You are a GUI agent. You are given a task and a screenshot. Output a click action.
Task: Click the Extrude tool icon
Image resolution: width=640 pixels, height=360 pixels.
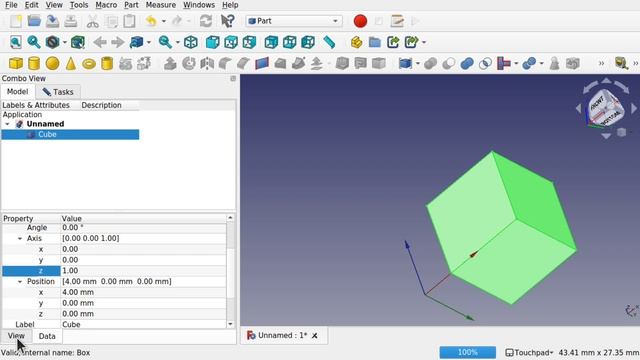coord(170,63)
